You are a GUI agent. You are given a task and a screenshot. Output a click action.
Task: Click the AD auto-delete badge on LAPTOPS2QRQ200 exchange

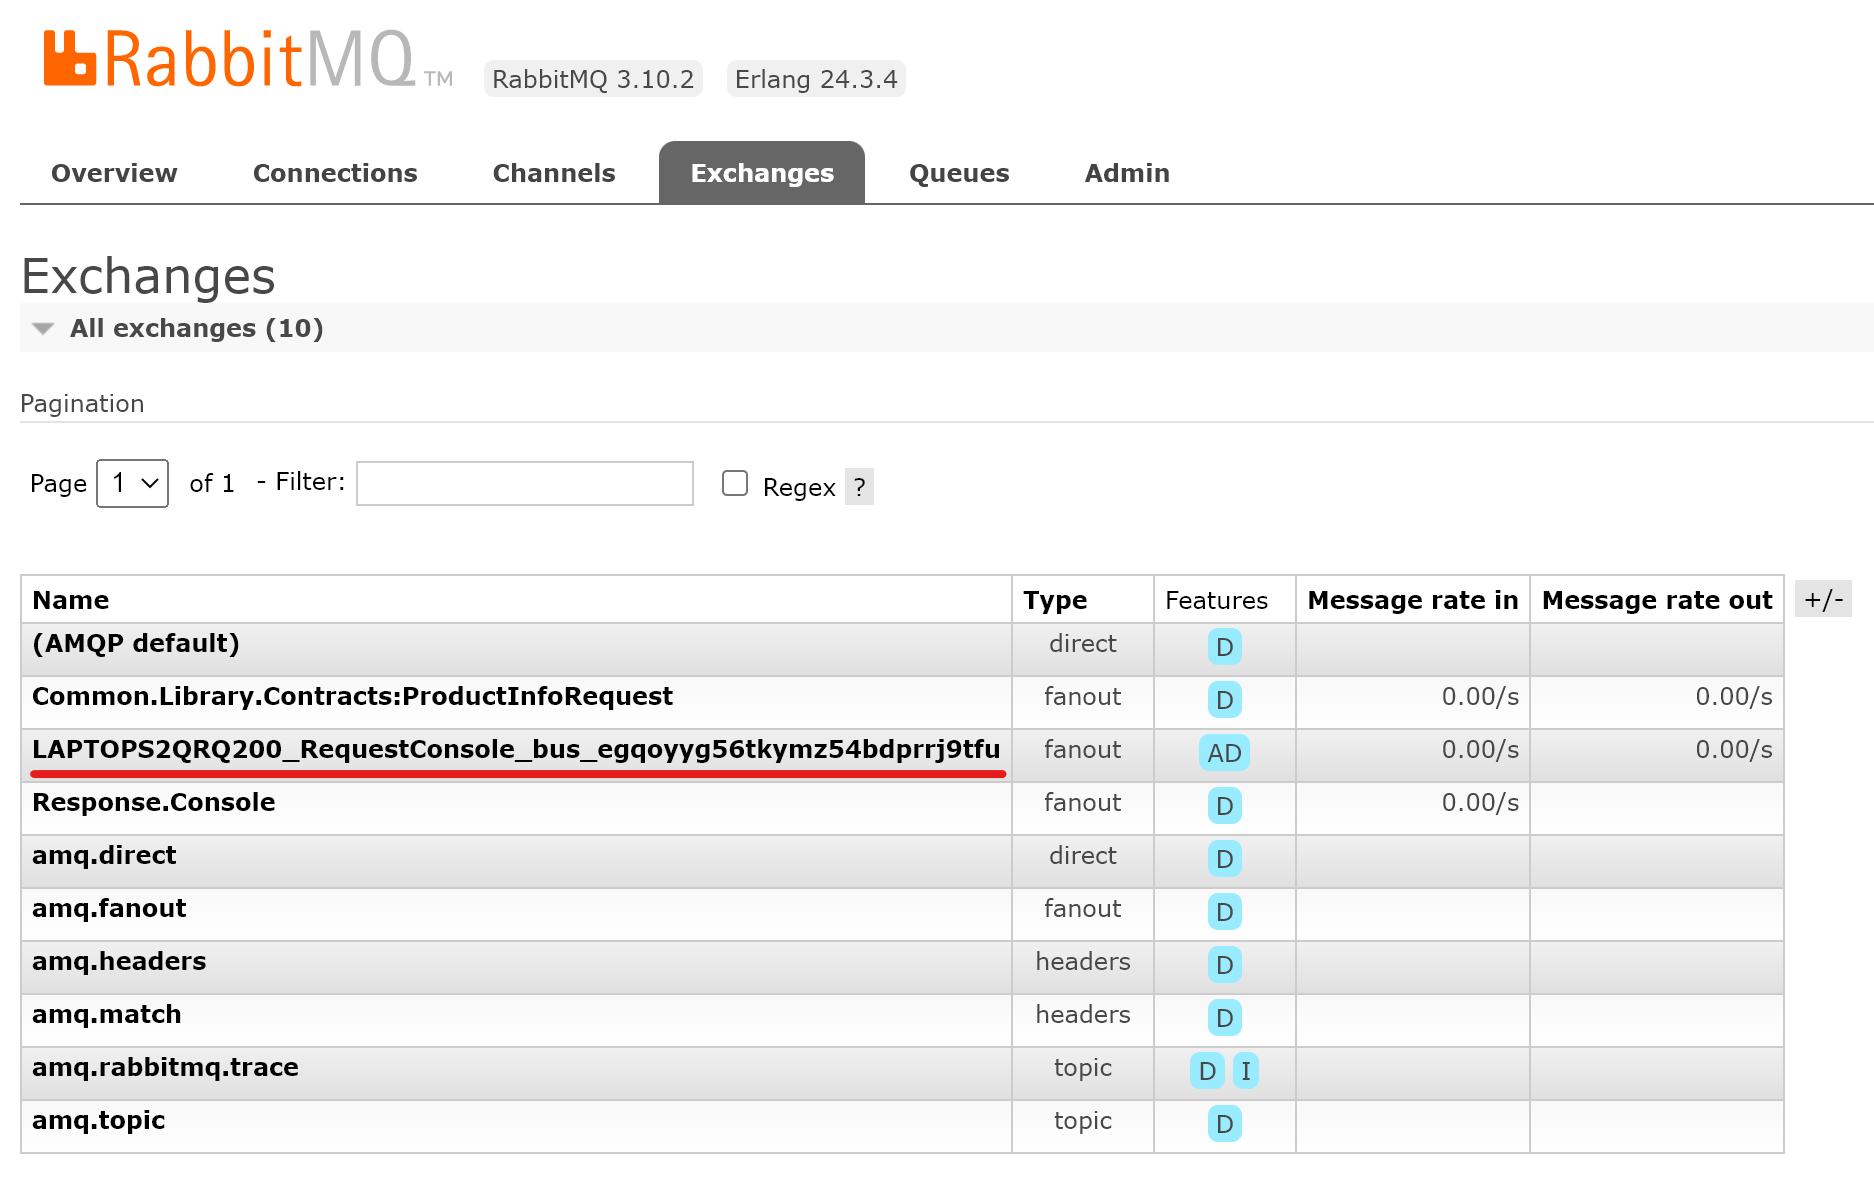pos(1223,754)
